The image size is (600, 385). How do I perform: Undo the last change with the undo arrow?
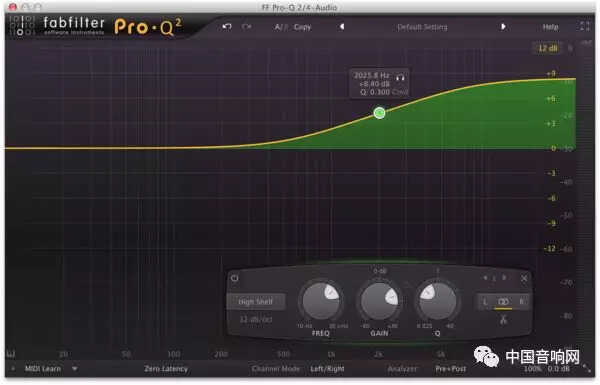227,27
